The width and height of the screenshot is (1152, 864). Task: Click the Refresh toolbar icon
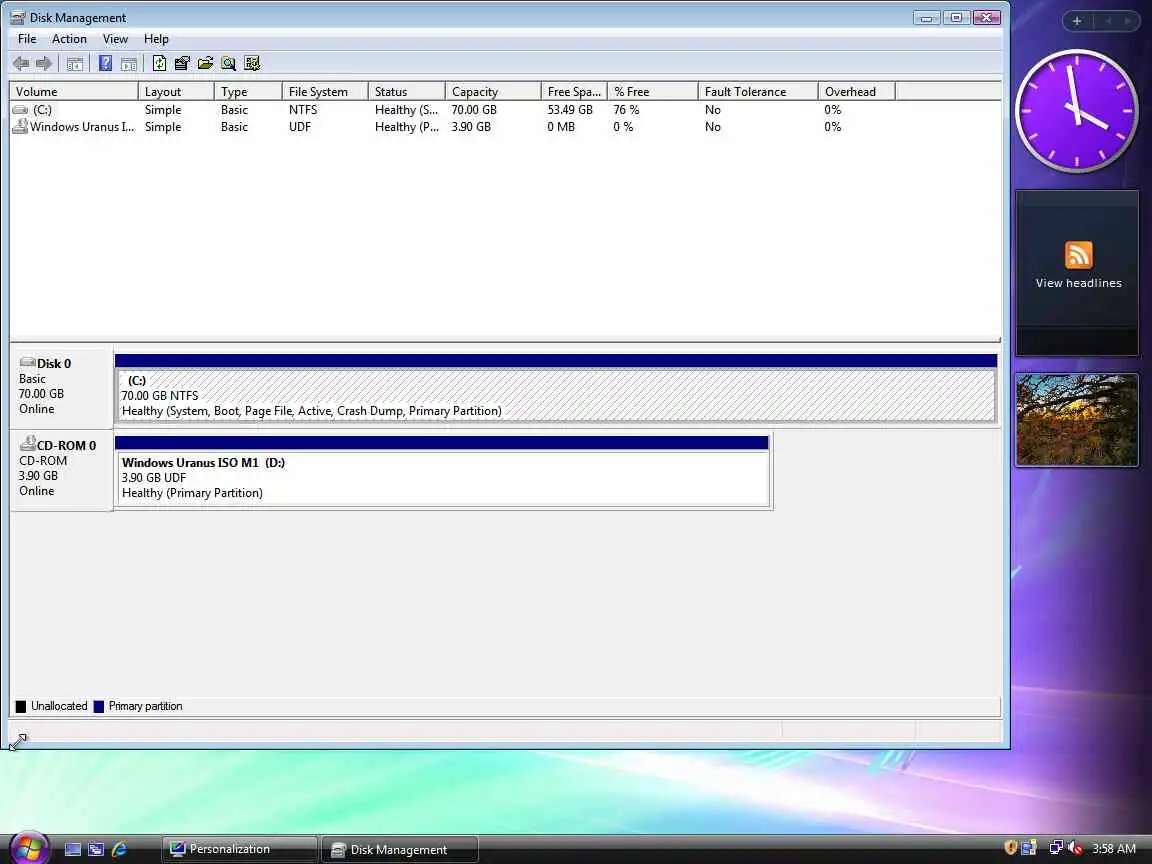coord(159,63)
